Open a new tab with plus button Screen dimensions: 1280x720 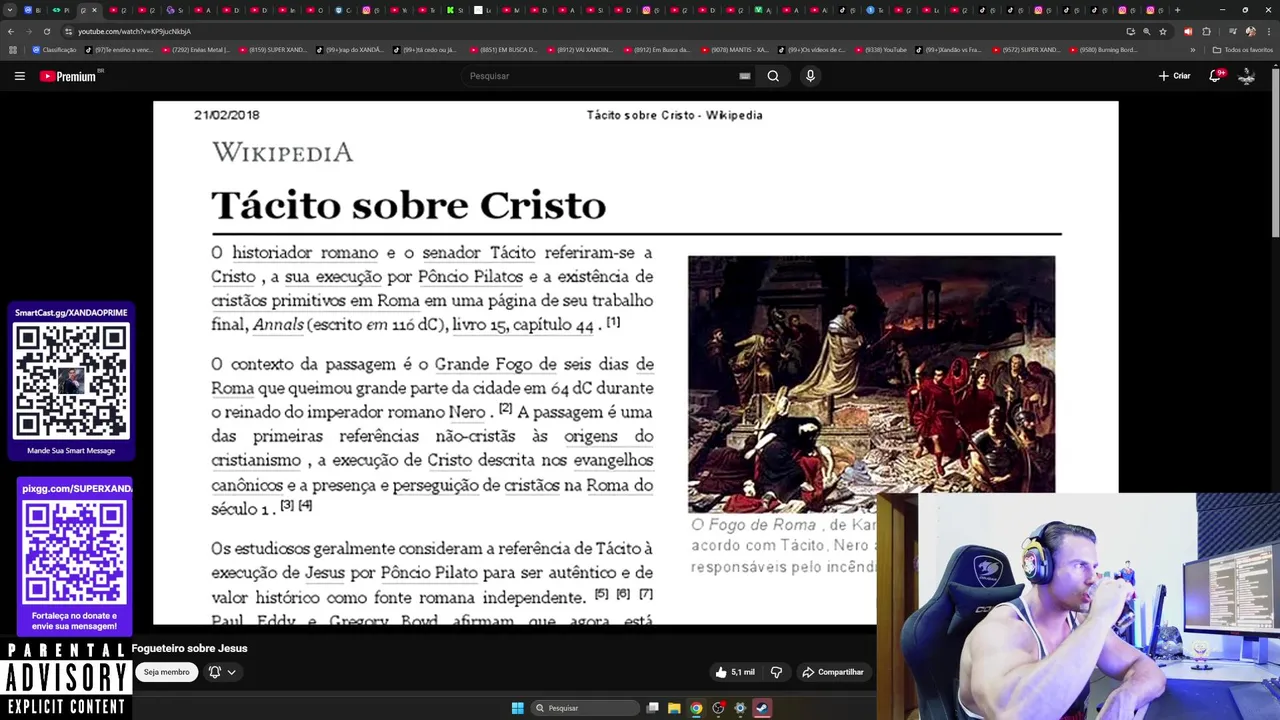click(x=1177, y=10)
